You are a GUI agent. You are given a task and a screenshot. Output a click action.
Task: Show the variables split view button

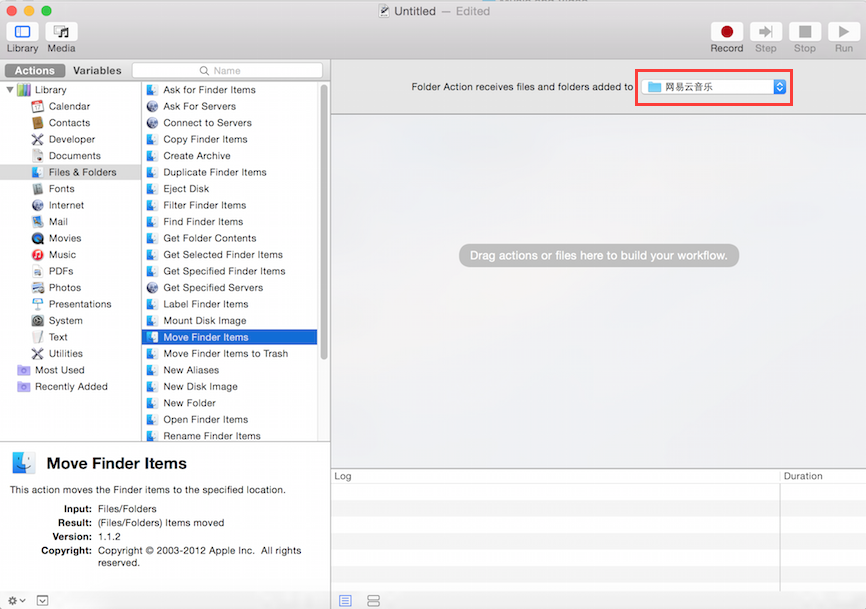click(x=373, y=600)
